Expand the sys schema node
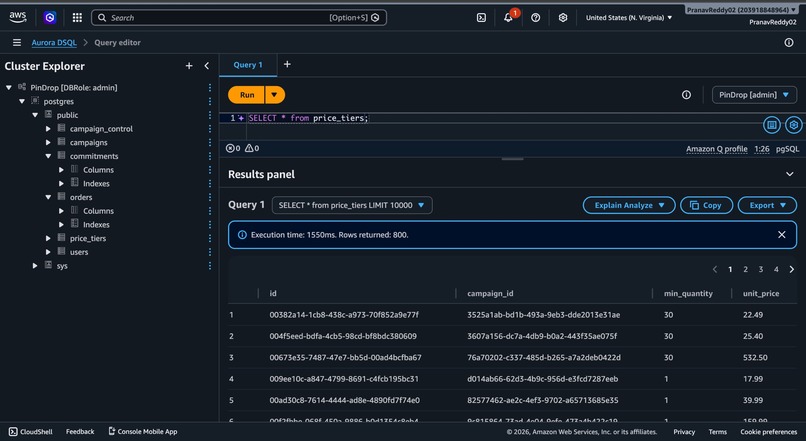This screenshot has height=441, width=806. (35, 266)
